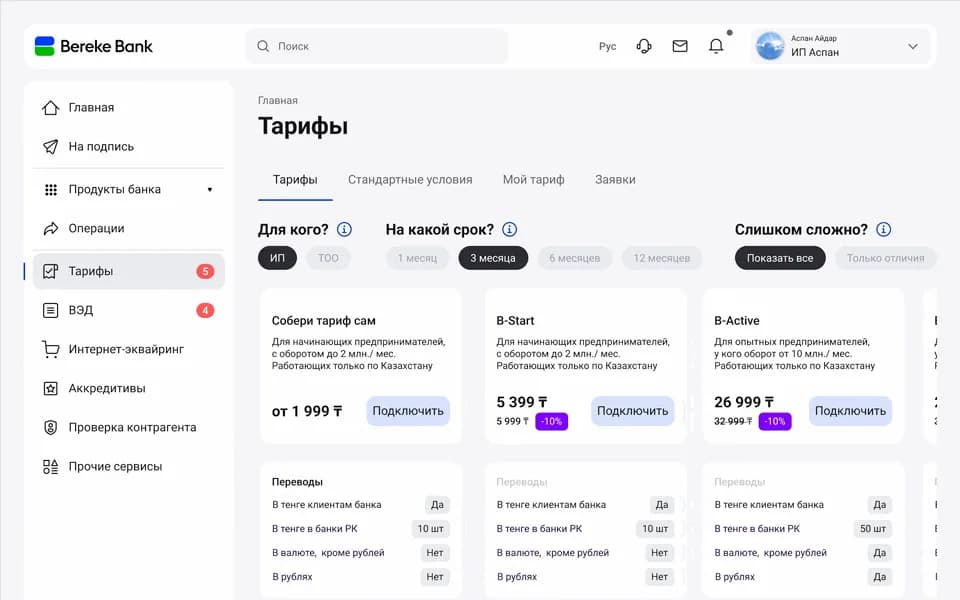Open the mail envelope icon
960x600 pixels.
click(680, 46)
